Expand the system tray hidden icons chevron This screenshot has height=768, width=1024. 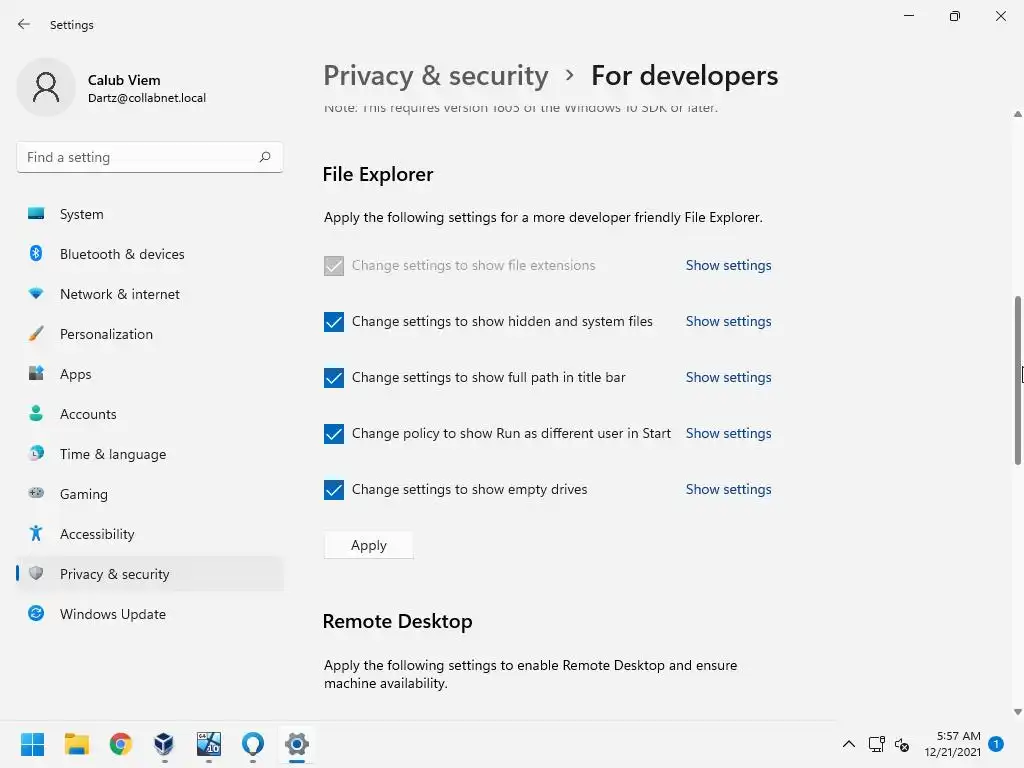point(848,744)
